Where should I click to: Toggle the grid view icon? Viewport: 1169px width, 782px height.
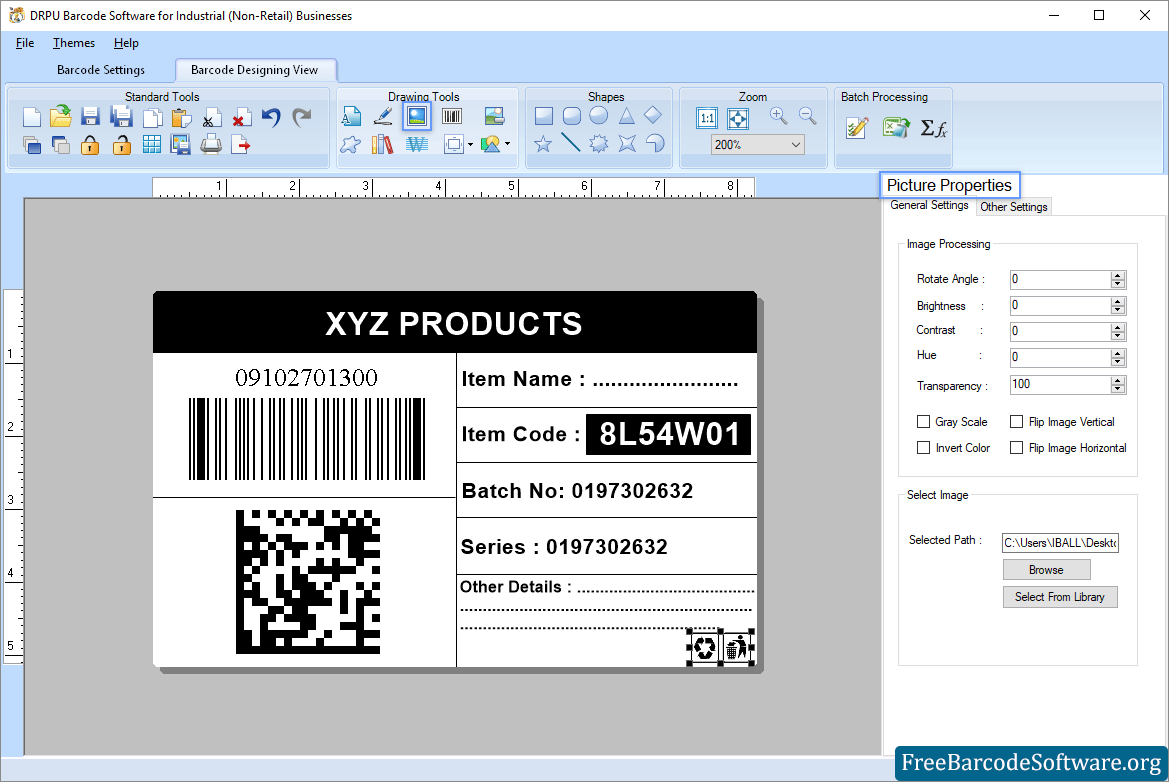coord(151,145)
